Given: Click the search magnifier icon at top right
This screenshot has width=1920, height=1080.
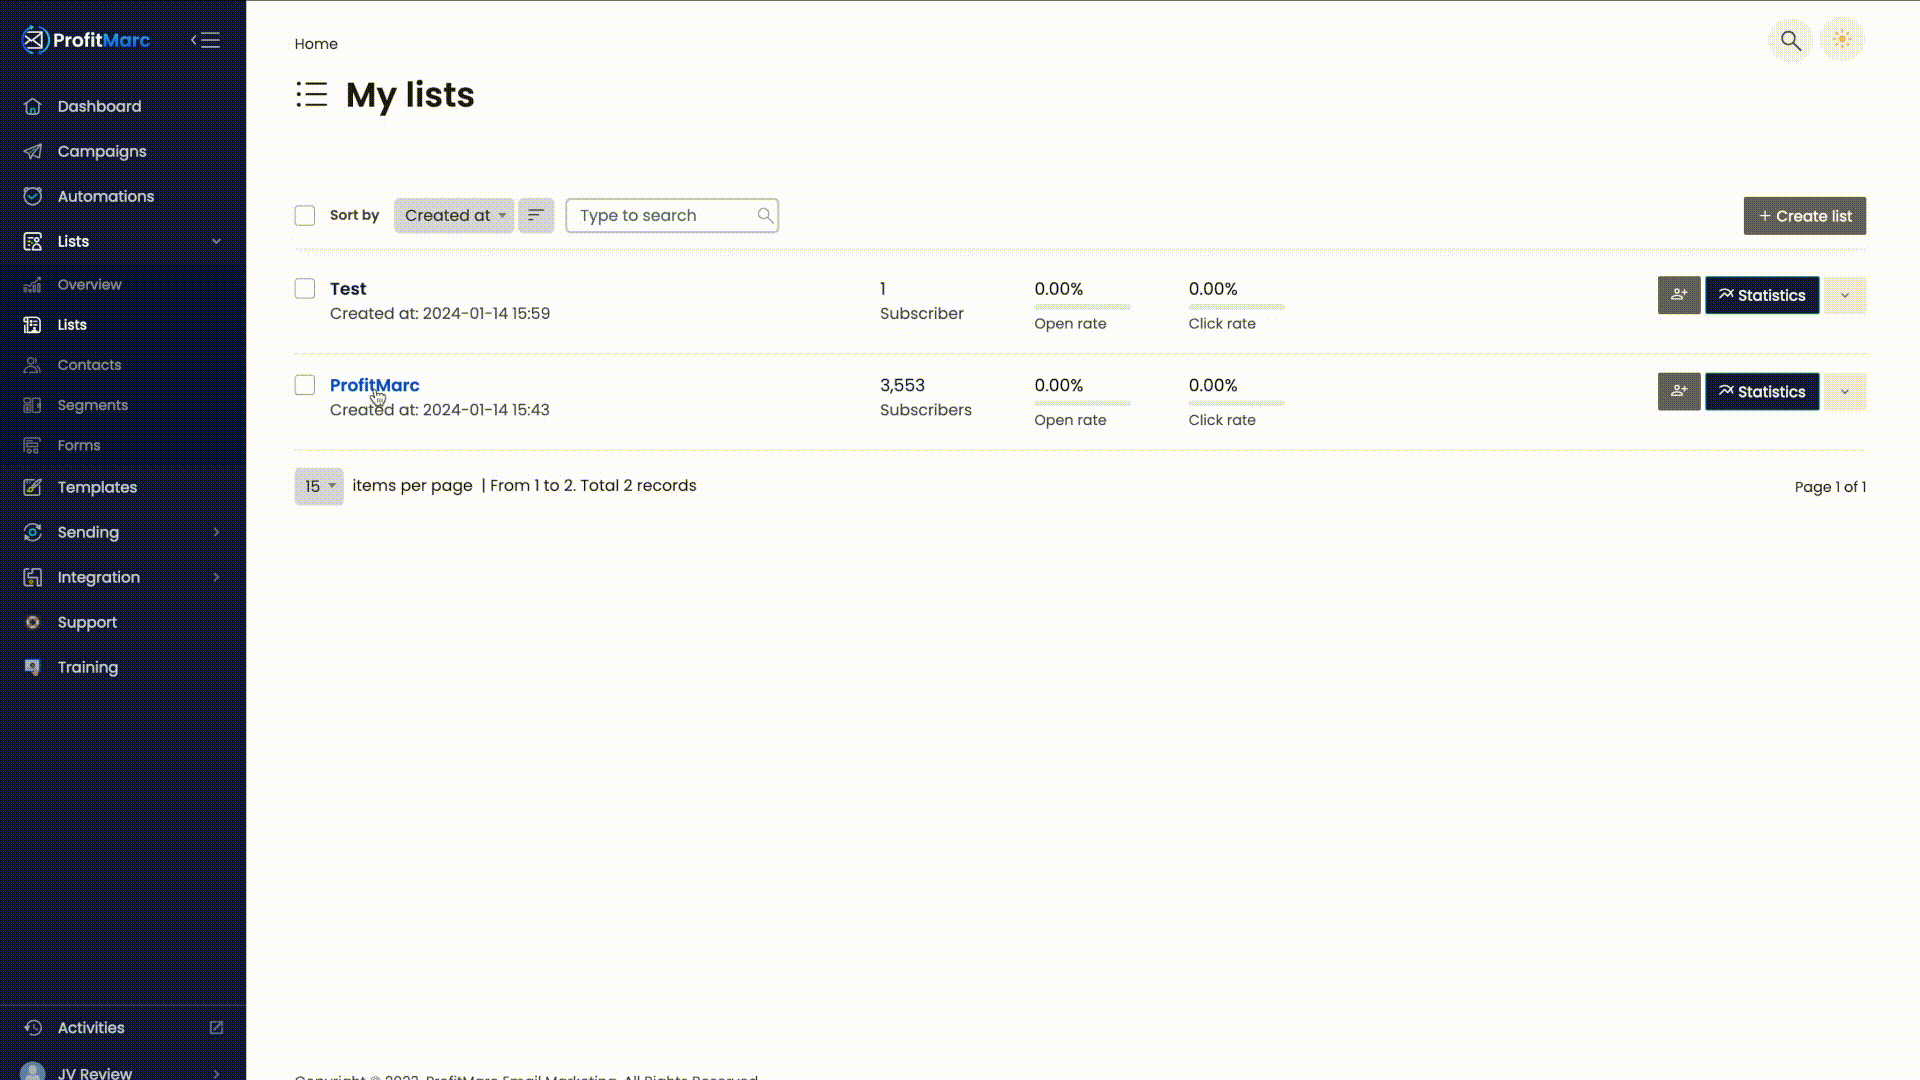Looking at the screenshot, I should (1790, 40).
